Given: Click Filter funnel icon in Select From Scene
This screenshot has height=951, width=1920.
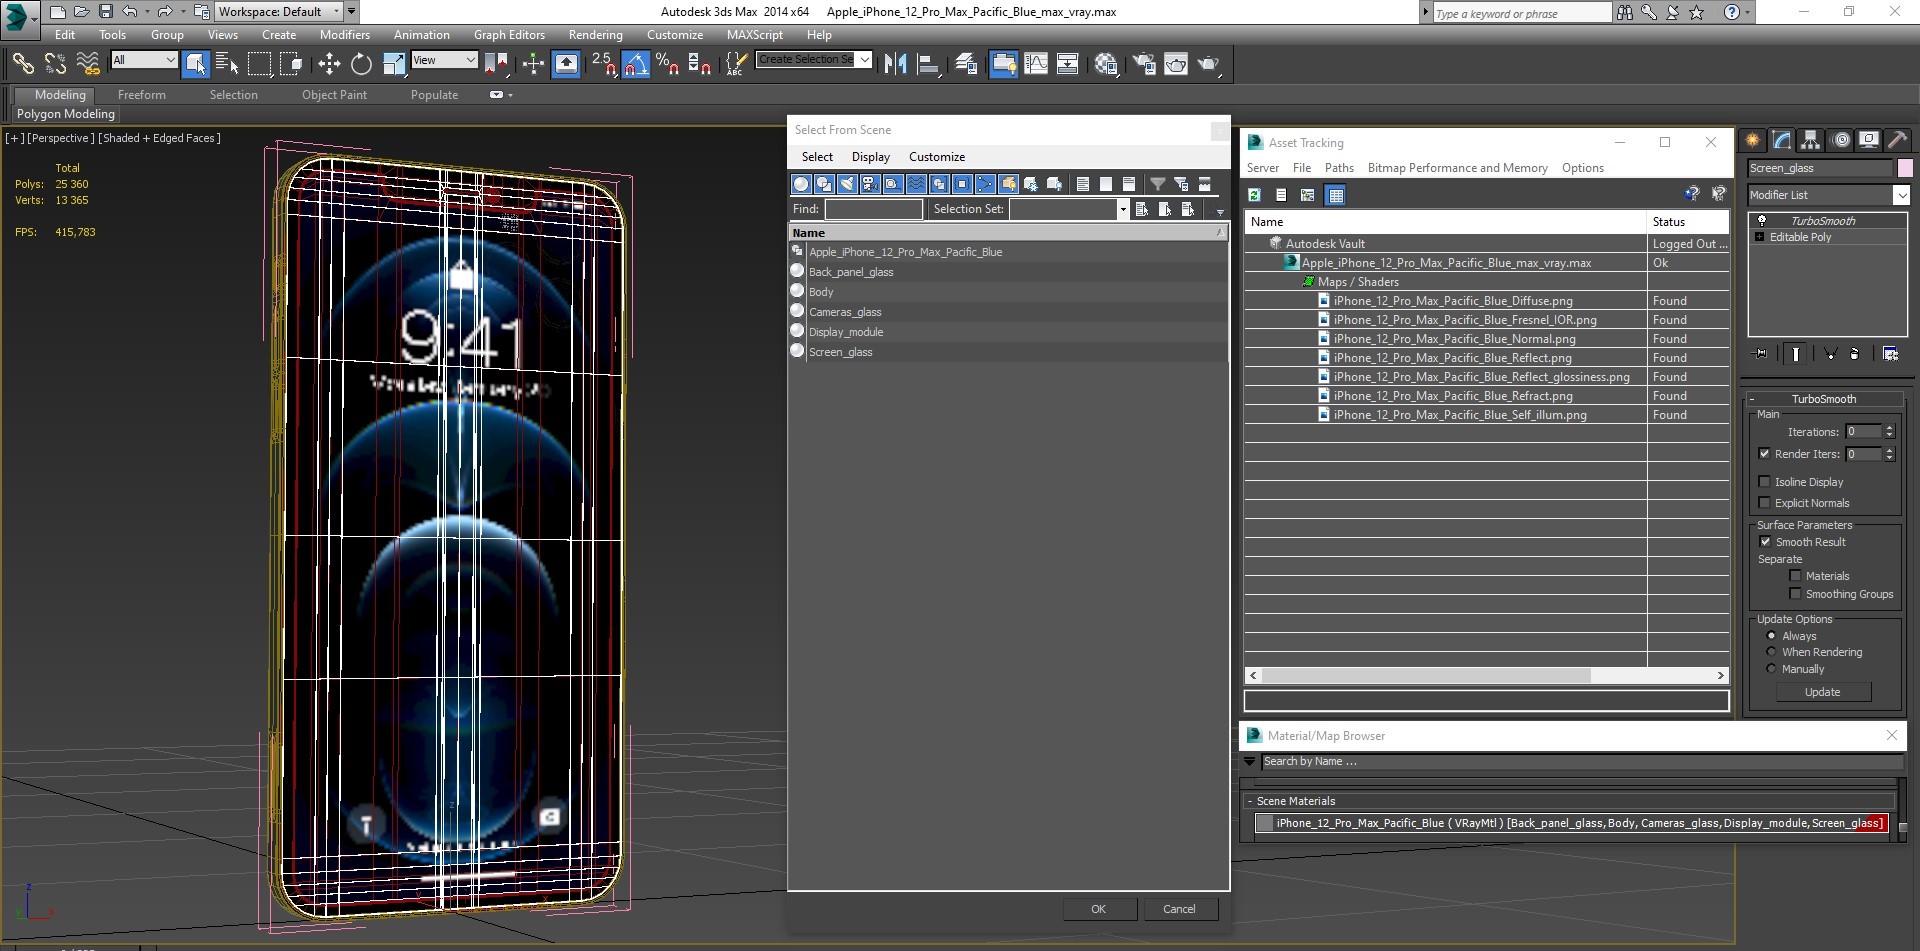Looking at the screenshot, I should point(1157,184).
